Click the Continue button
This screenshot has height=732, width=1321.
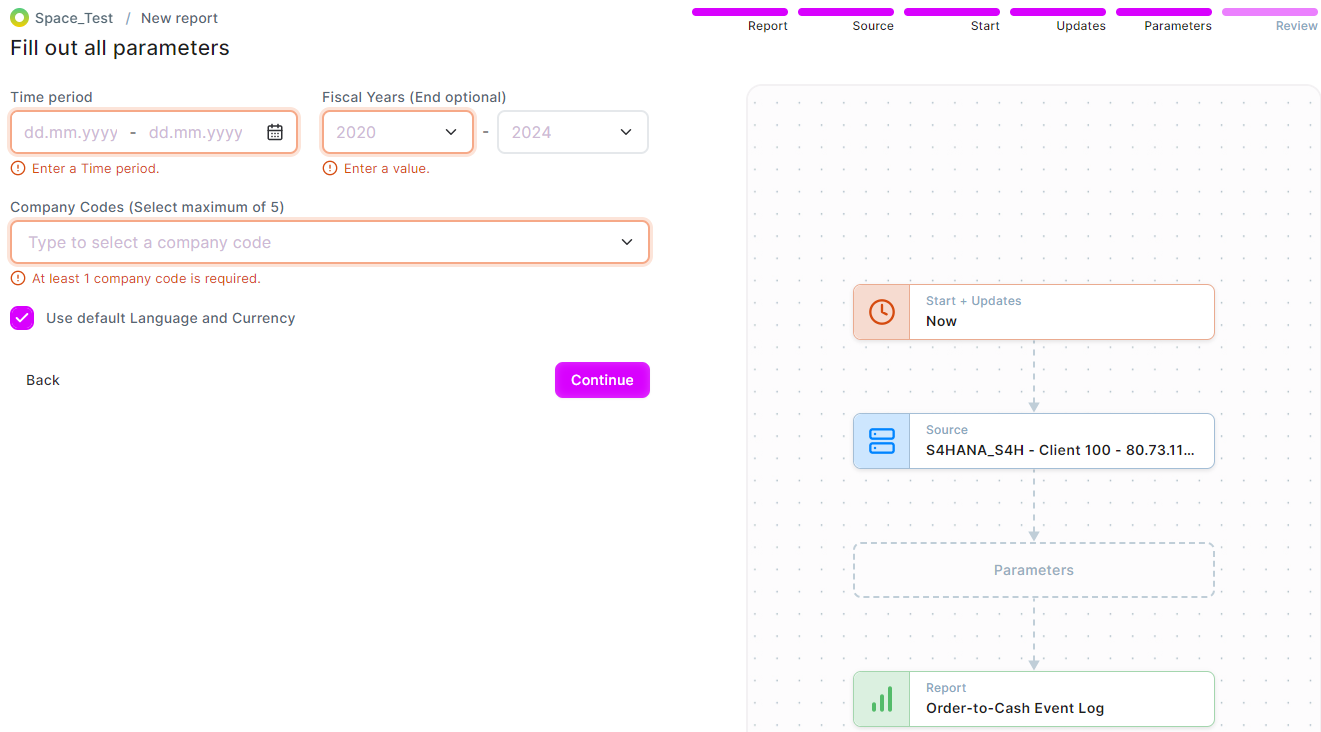[x=601, y=379]
